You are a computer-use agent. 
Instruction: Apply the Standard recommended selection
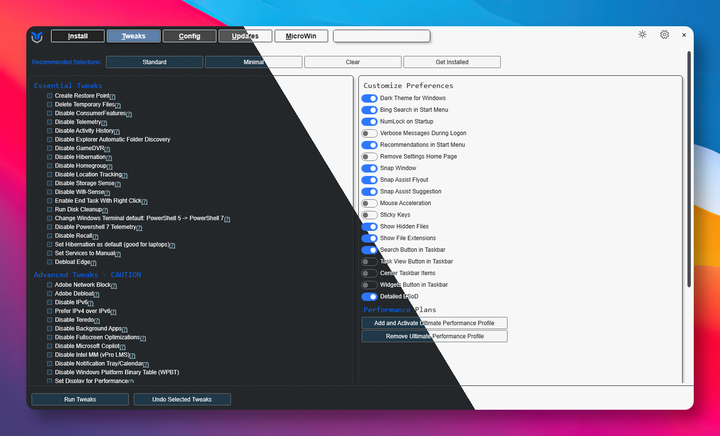[x=154, y=62]
